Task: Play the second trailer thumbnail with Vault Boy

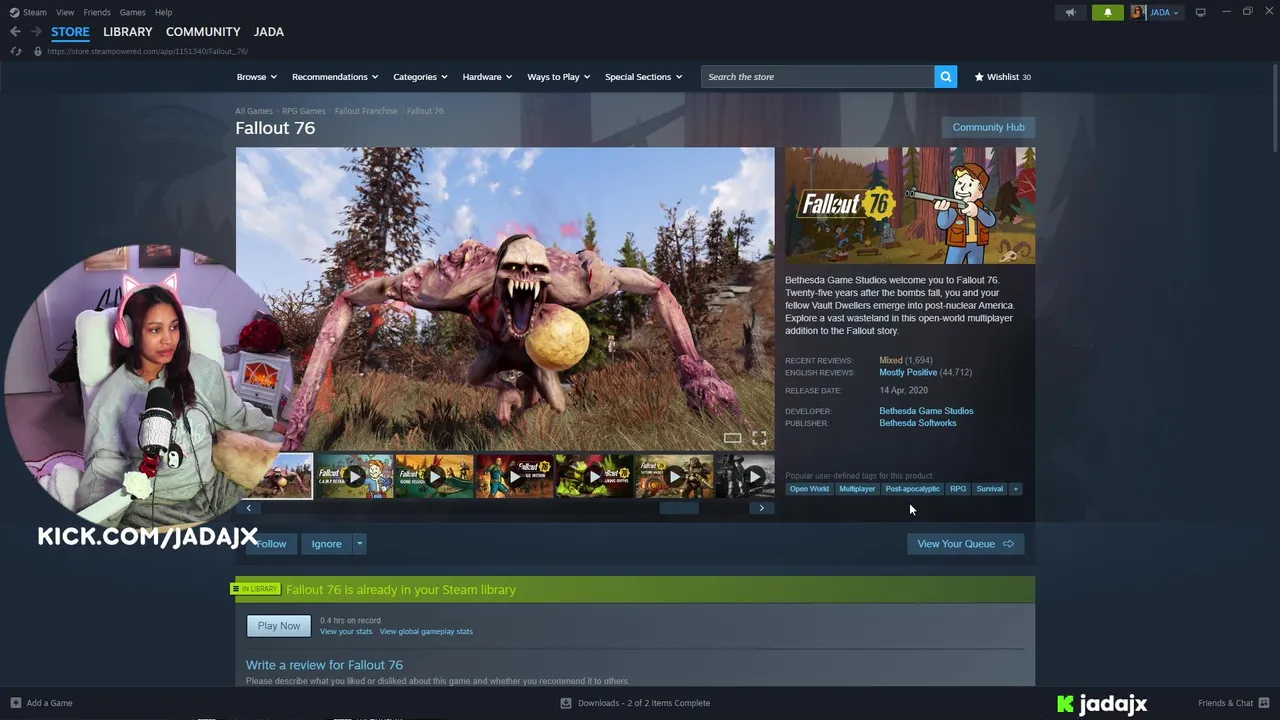Action: point(354,477)
